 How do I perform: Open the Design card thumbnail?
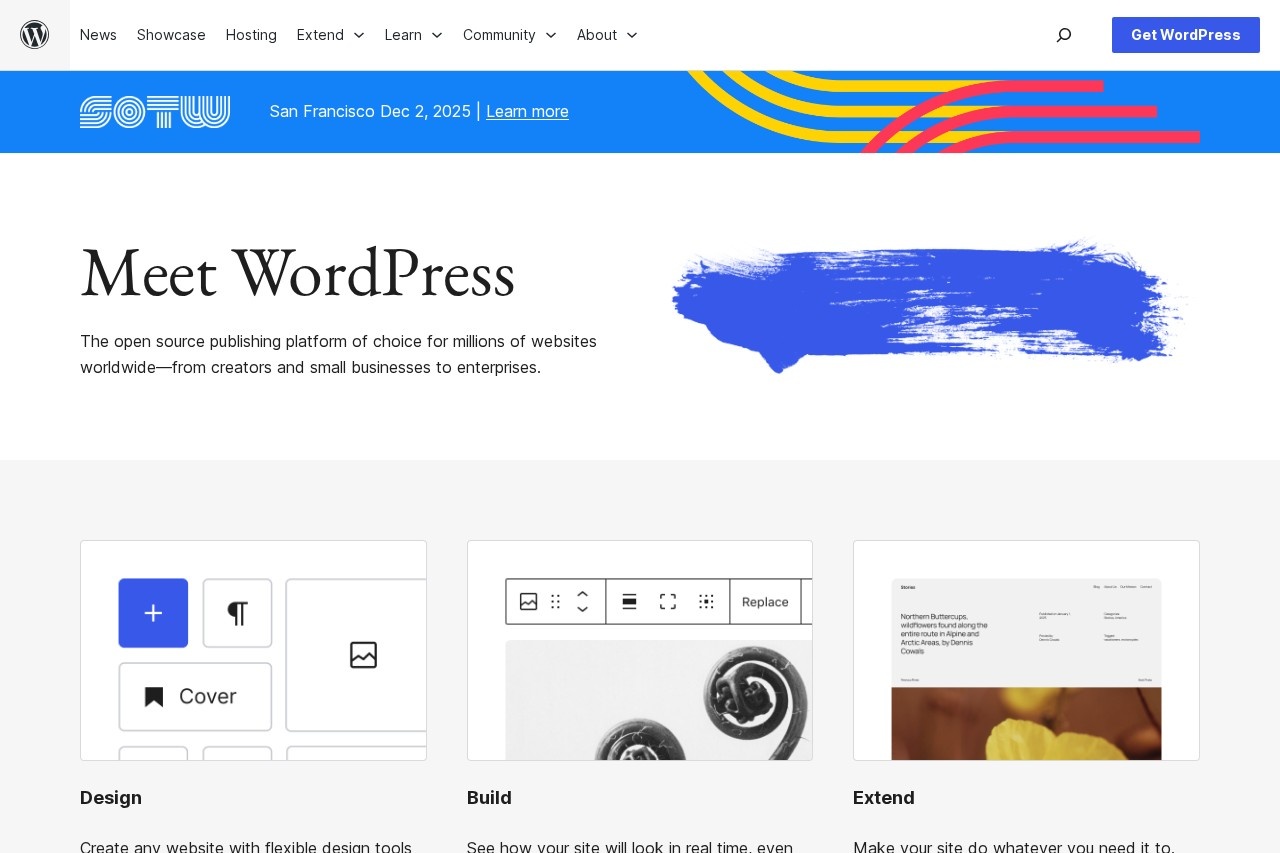(x=253, y=650)
